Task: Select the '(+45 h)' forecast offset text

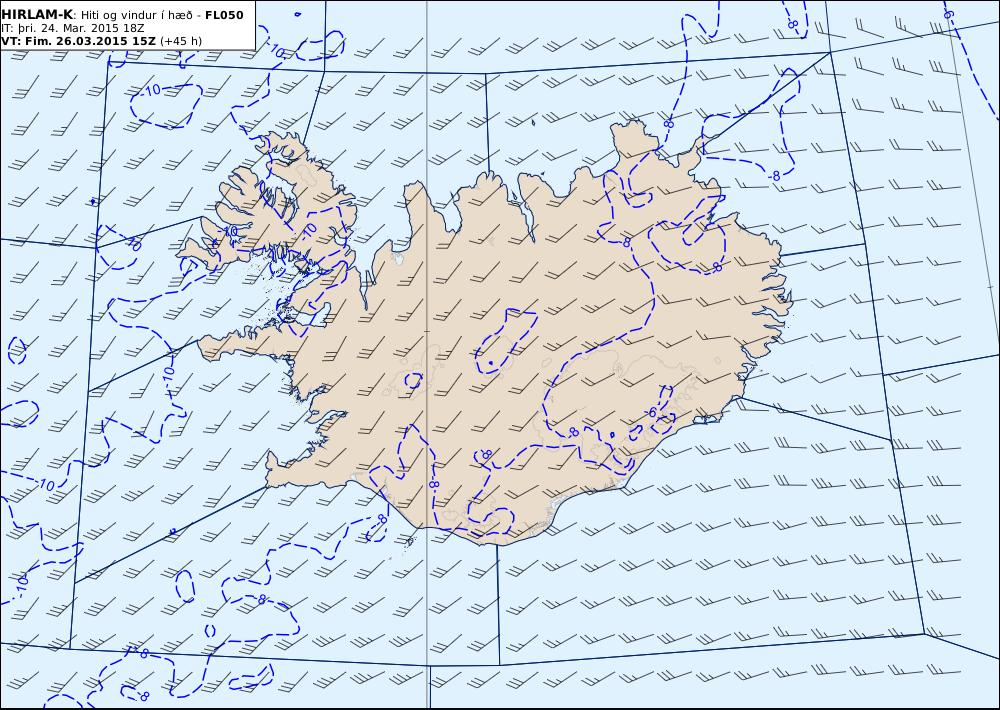Action: [x=180, y=41]
